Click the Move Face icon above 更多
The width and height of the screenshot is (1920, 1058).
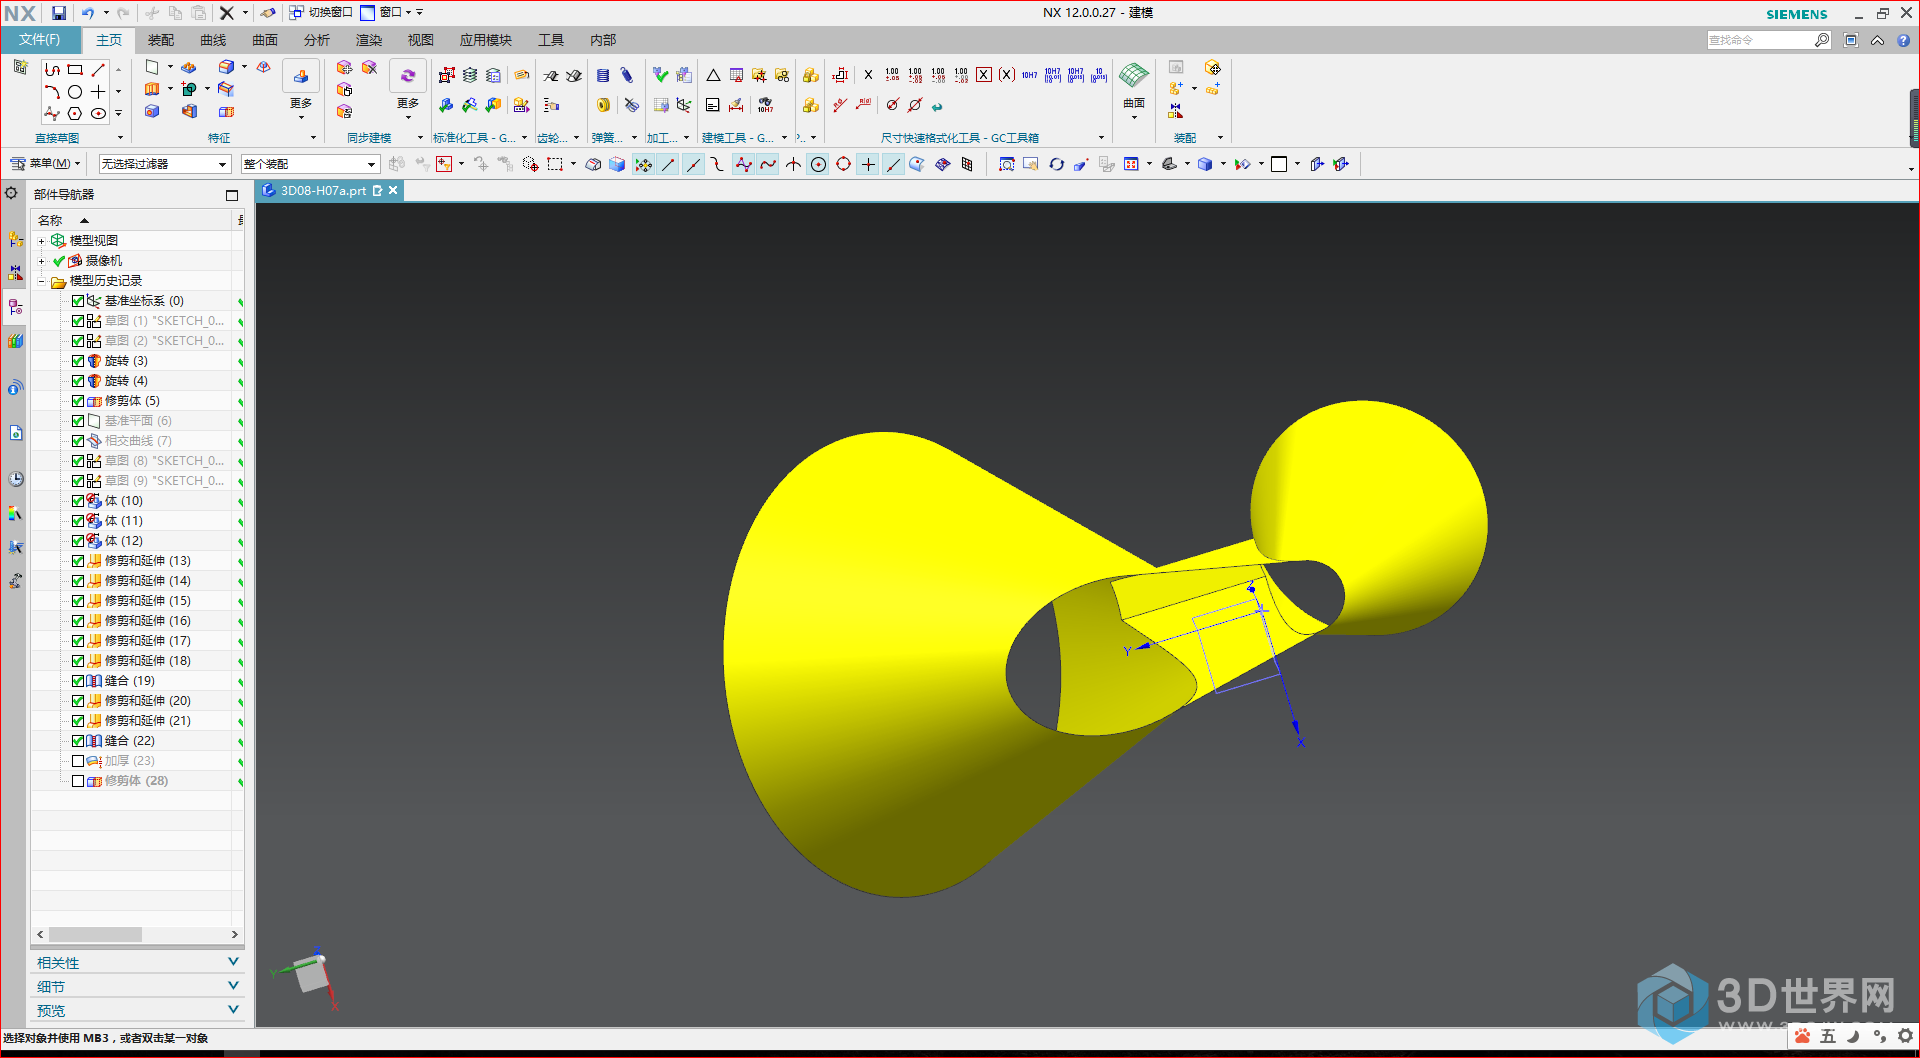[408, 75]
